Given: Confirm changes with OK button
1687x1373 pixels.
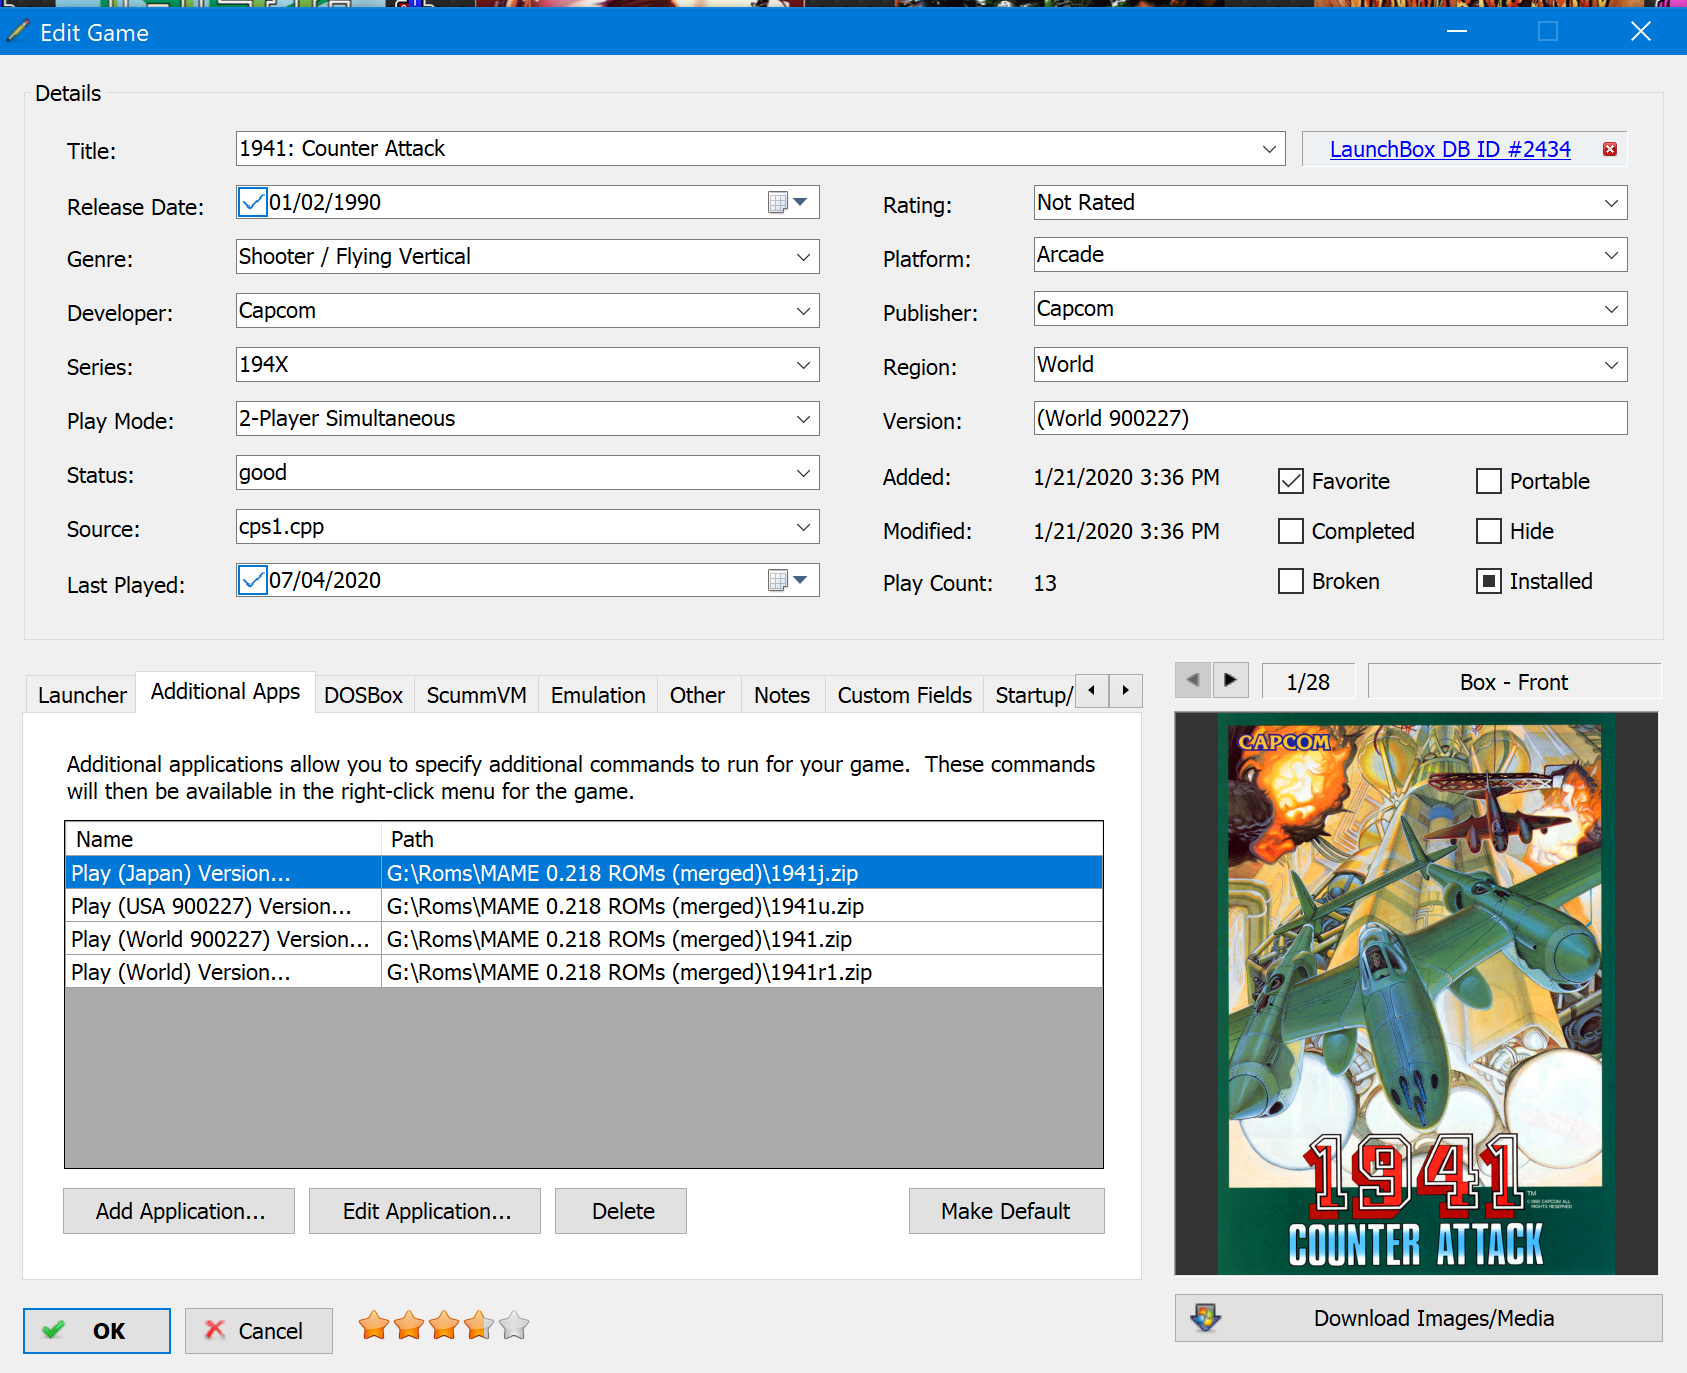Looking at the screenshot, I should point(97,1331).
